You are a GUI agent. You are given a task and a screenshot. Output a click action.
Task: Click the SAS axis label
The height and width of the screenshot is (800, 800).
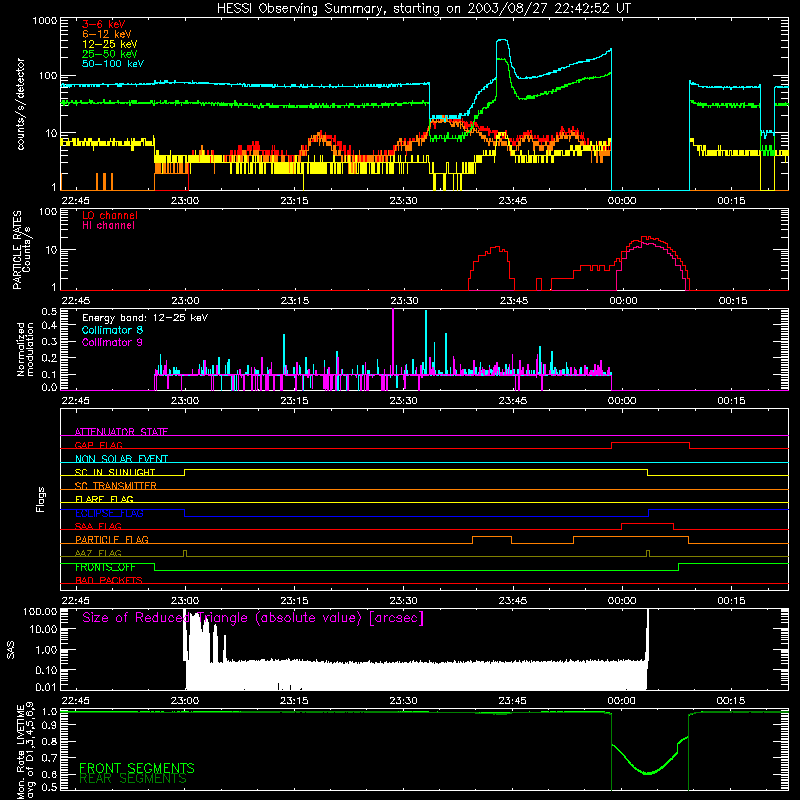(10, 649)
